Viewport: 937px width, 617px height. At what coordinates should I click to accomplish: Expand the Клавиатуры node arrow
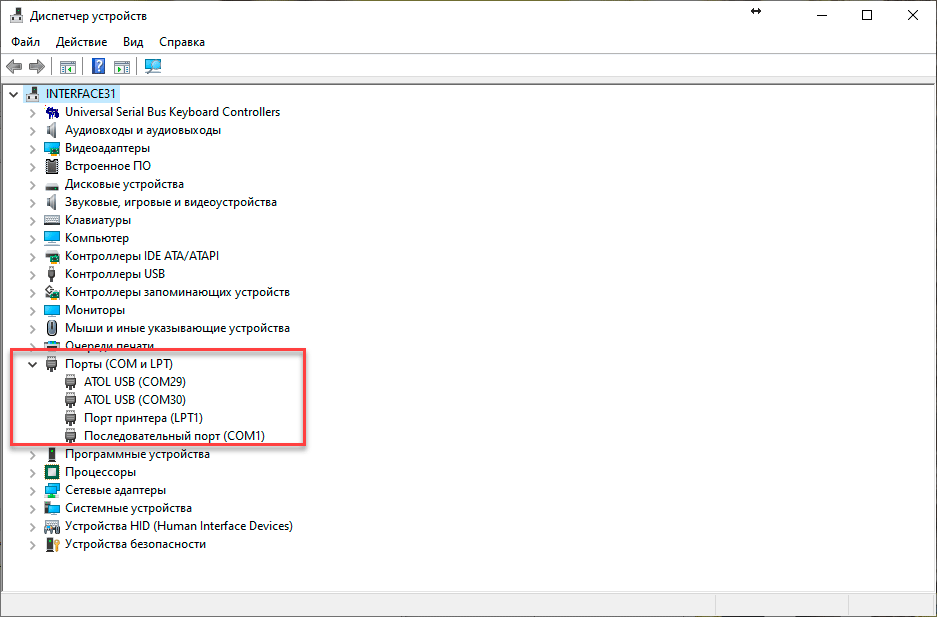coord(33,220)
